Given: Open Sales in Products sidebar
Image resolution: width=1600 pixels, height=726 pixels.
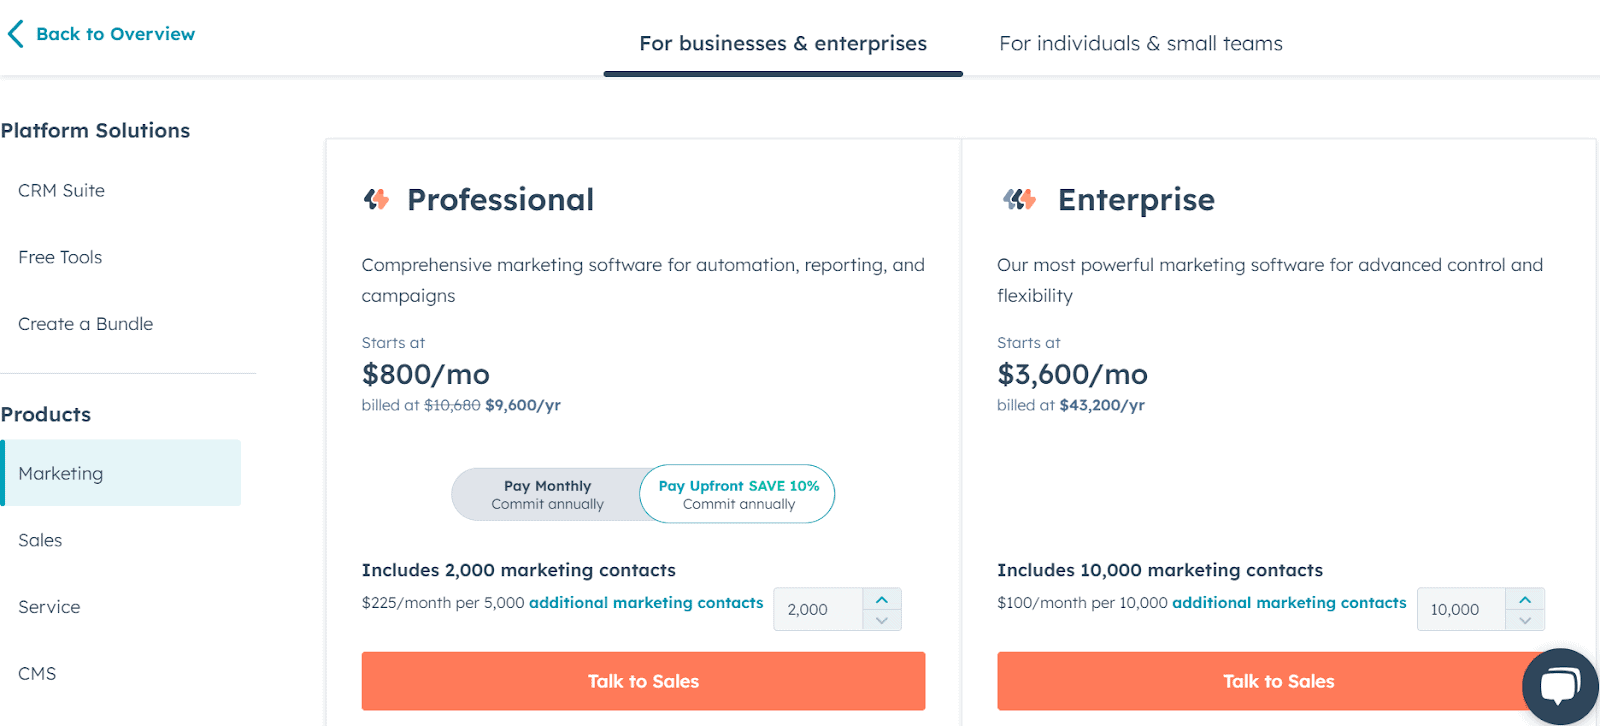Looking at the screenshot, I should click(40, 541).
